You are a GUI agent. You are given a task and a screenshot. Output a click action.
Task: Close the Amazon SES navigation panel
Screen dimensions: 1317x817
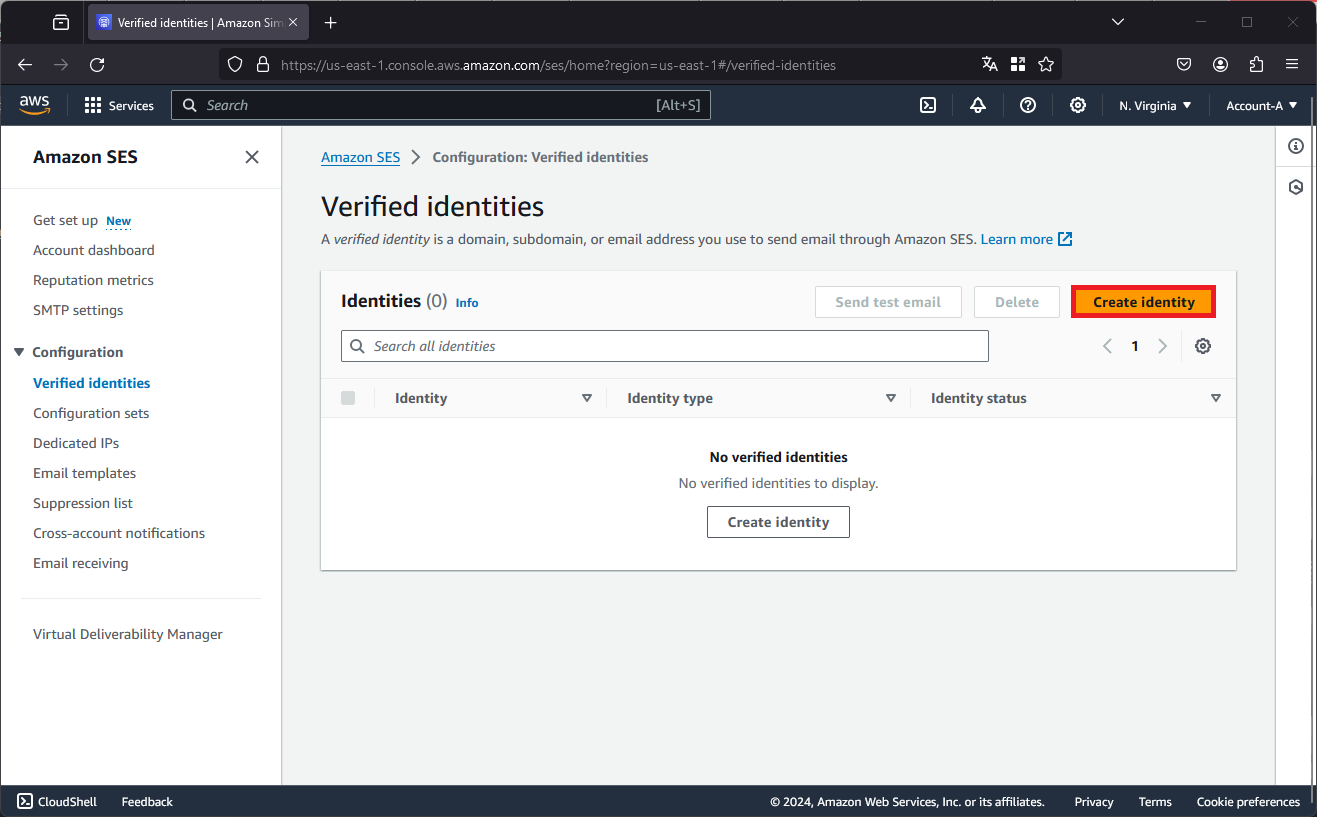click(252, 157)
